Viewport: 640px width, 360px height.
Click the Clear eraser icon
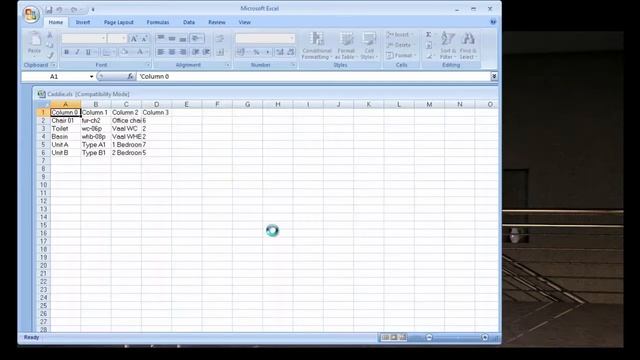point(429,56)
